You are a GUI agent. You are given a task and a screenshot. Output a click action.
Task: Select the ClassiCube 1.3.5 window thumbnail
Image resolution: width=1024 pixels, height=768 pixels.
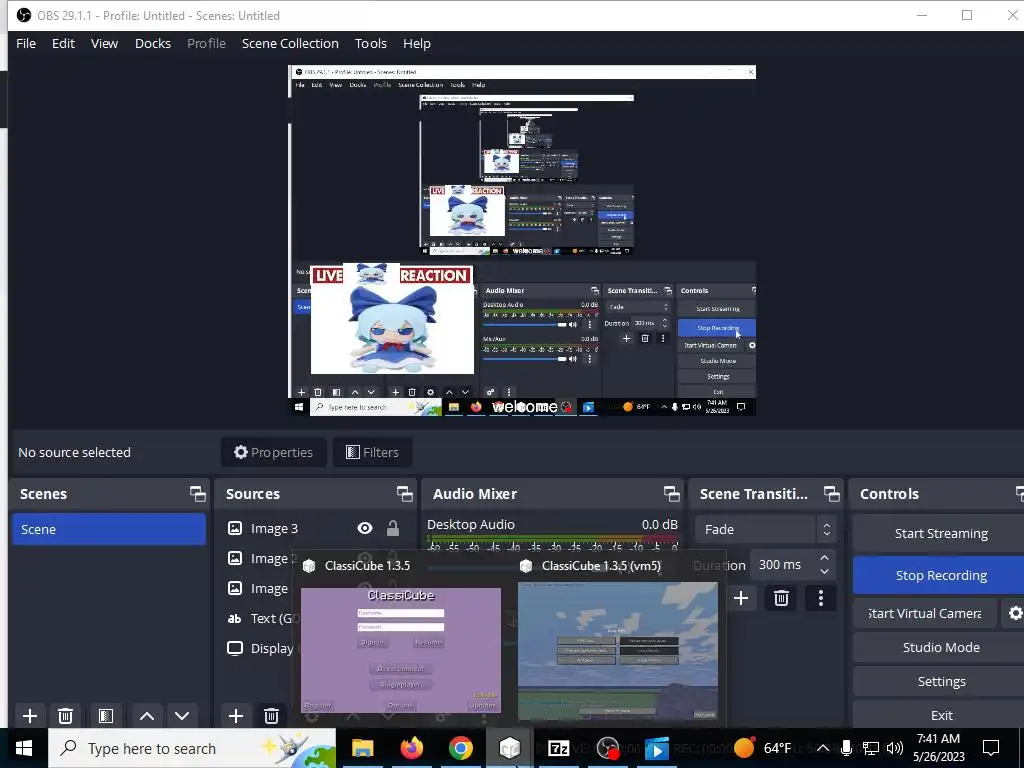point(401,650)
